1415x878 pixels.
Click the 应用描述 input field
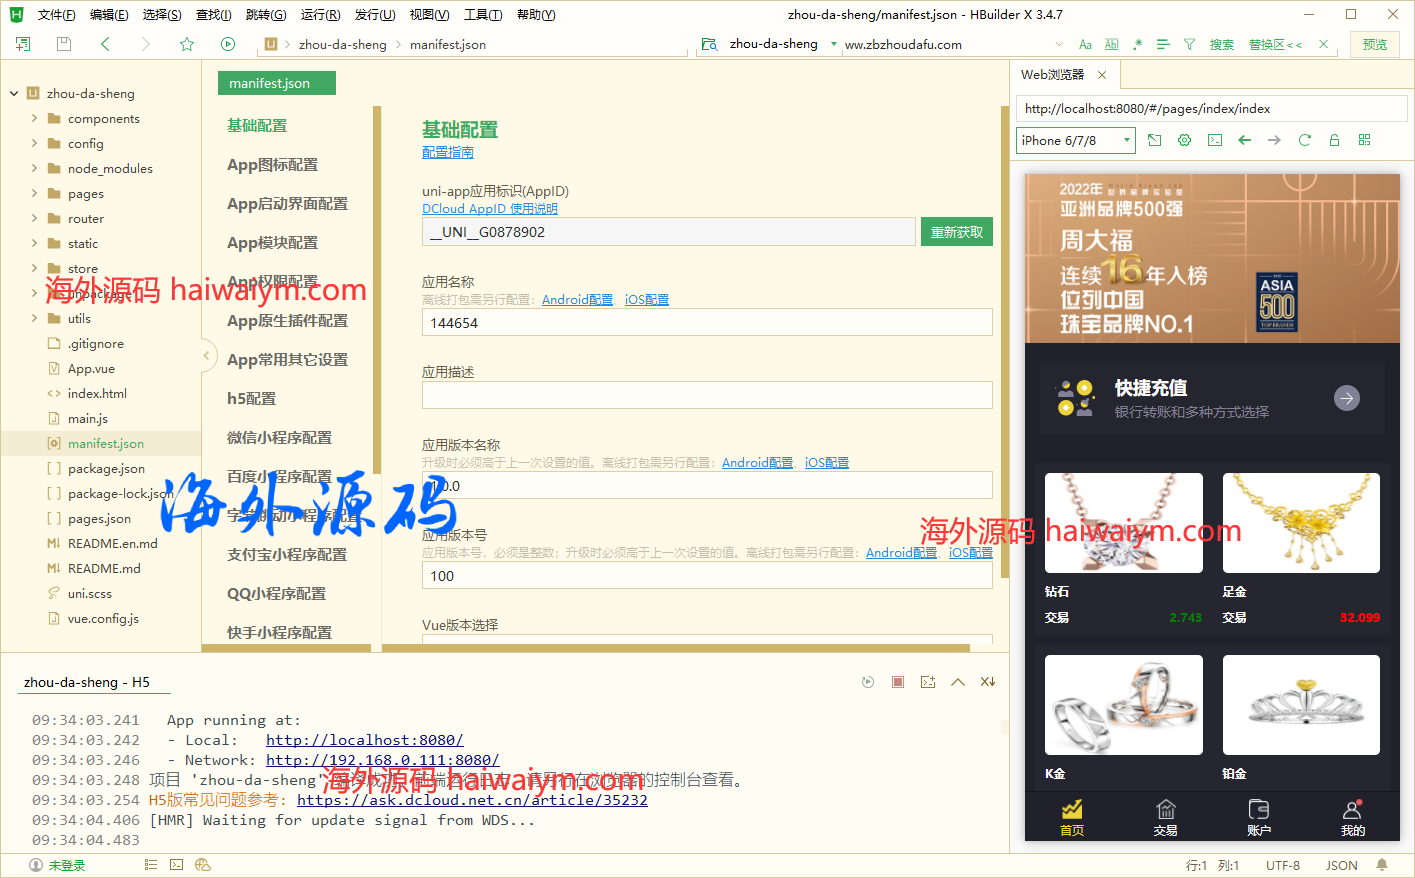coord(706,395)
